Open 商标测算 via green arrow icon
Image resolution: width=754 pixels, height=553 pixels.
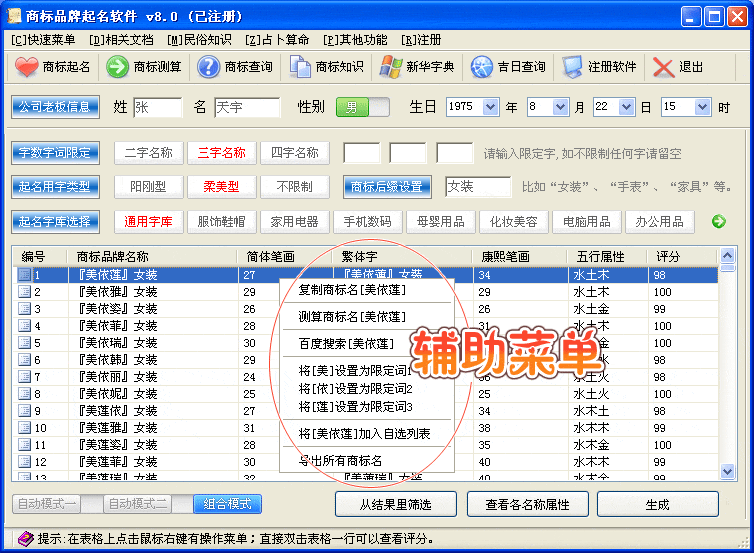click(x=117, y=66)
